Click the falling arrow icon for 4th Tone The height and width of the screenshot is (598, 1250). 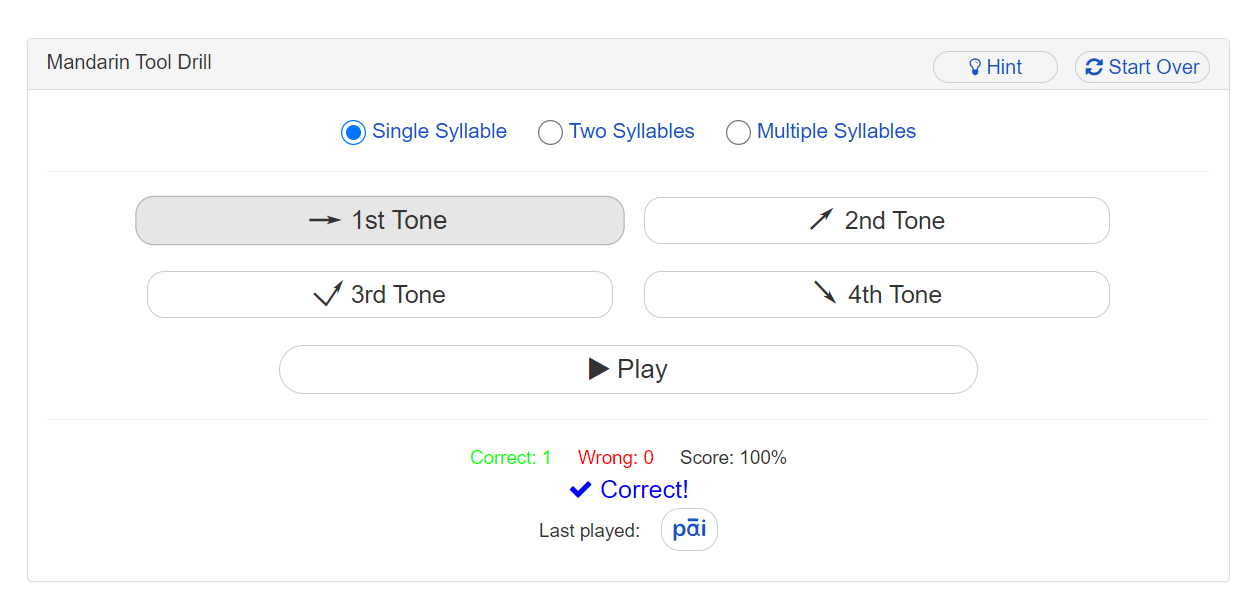(x=825, y=293)
